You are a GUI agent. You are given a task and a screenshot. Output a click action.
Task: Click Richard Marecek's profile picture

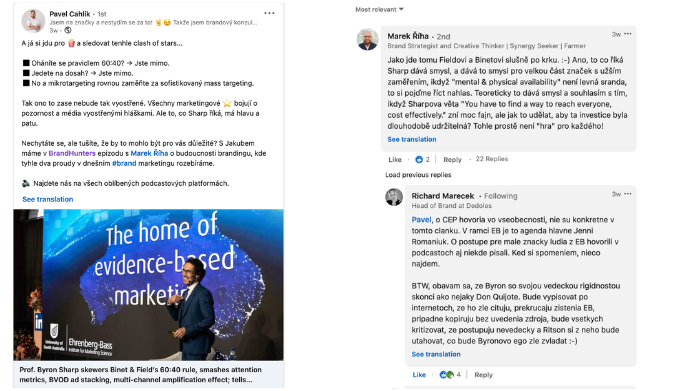click(394, 197)
